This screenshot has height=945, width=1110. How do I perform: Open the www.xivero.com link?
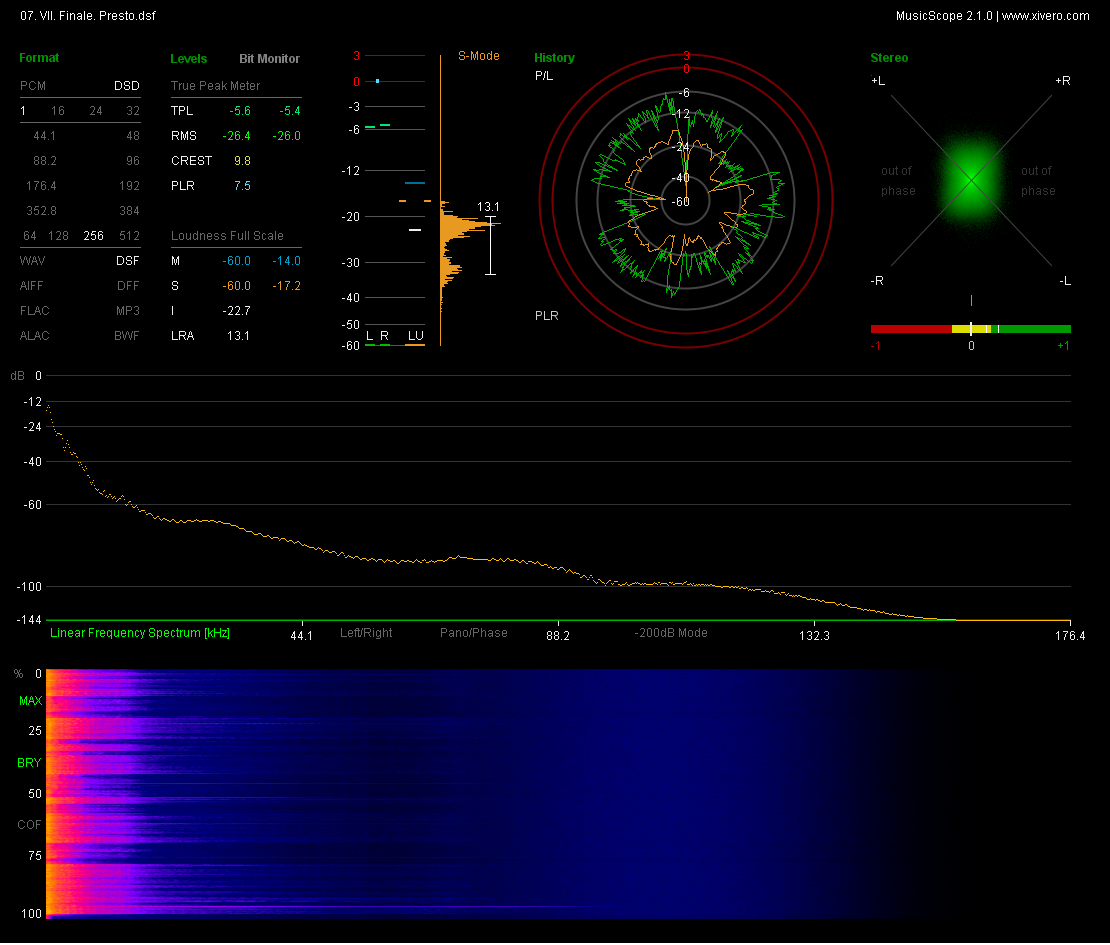click(x=1045, y=16)
